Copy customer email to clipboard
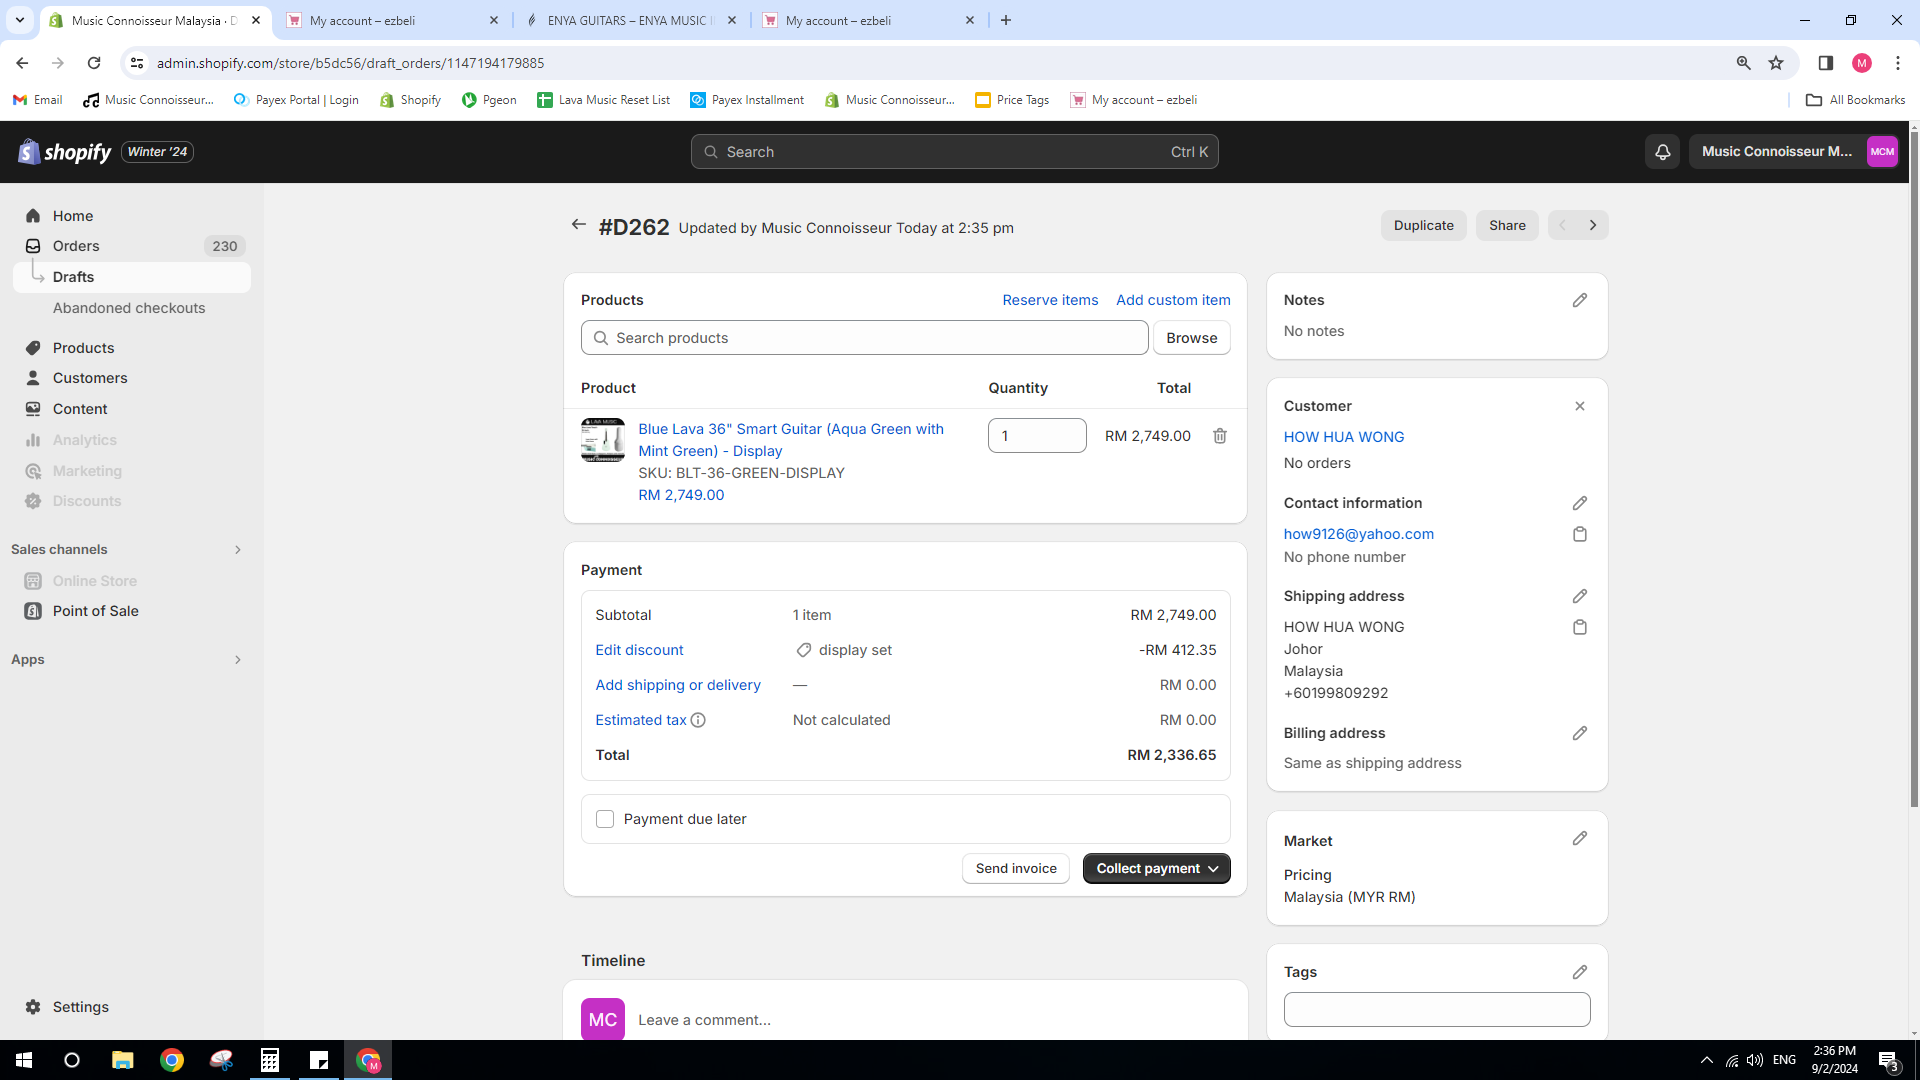This screenshot has height=1080, width=1920. (x=1579, y=534)
